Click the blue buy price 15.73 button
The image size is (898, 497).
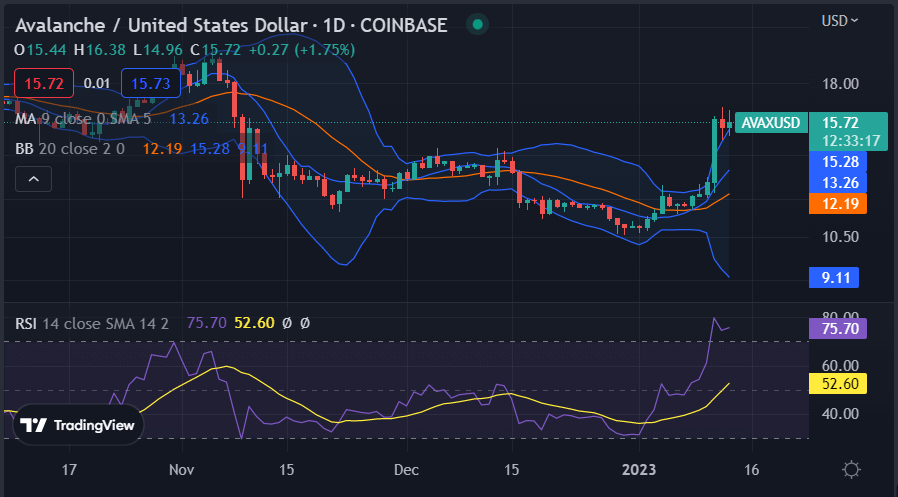pos(151,83)
